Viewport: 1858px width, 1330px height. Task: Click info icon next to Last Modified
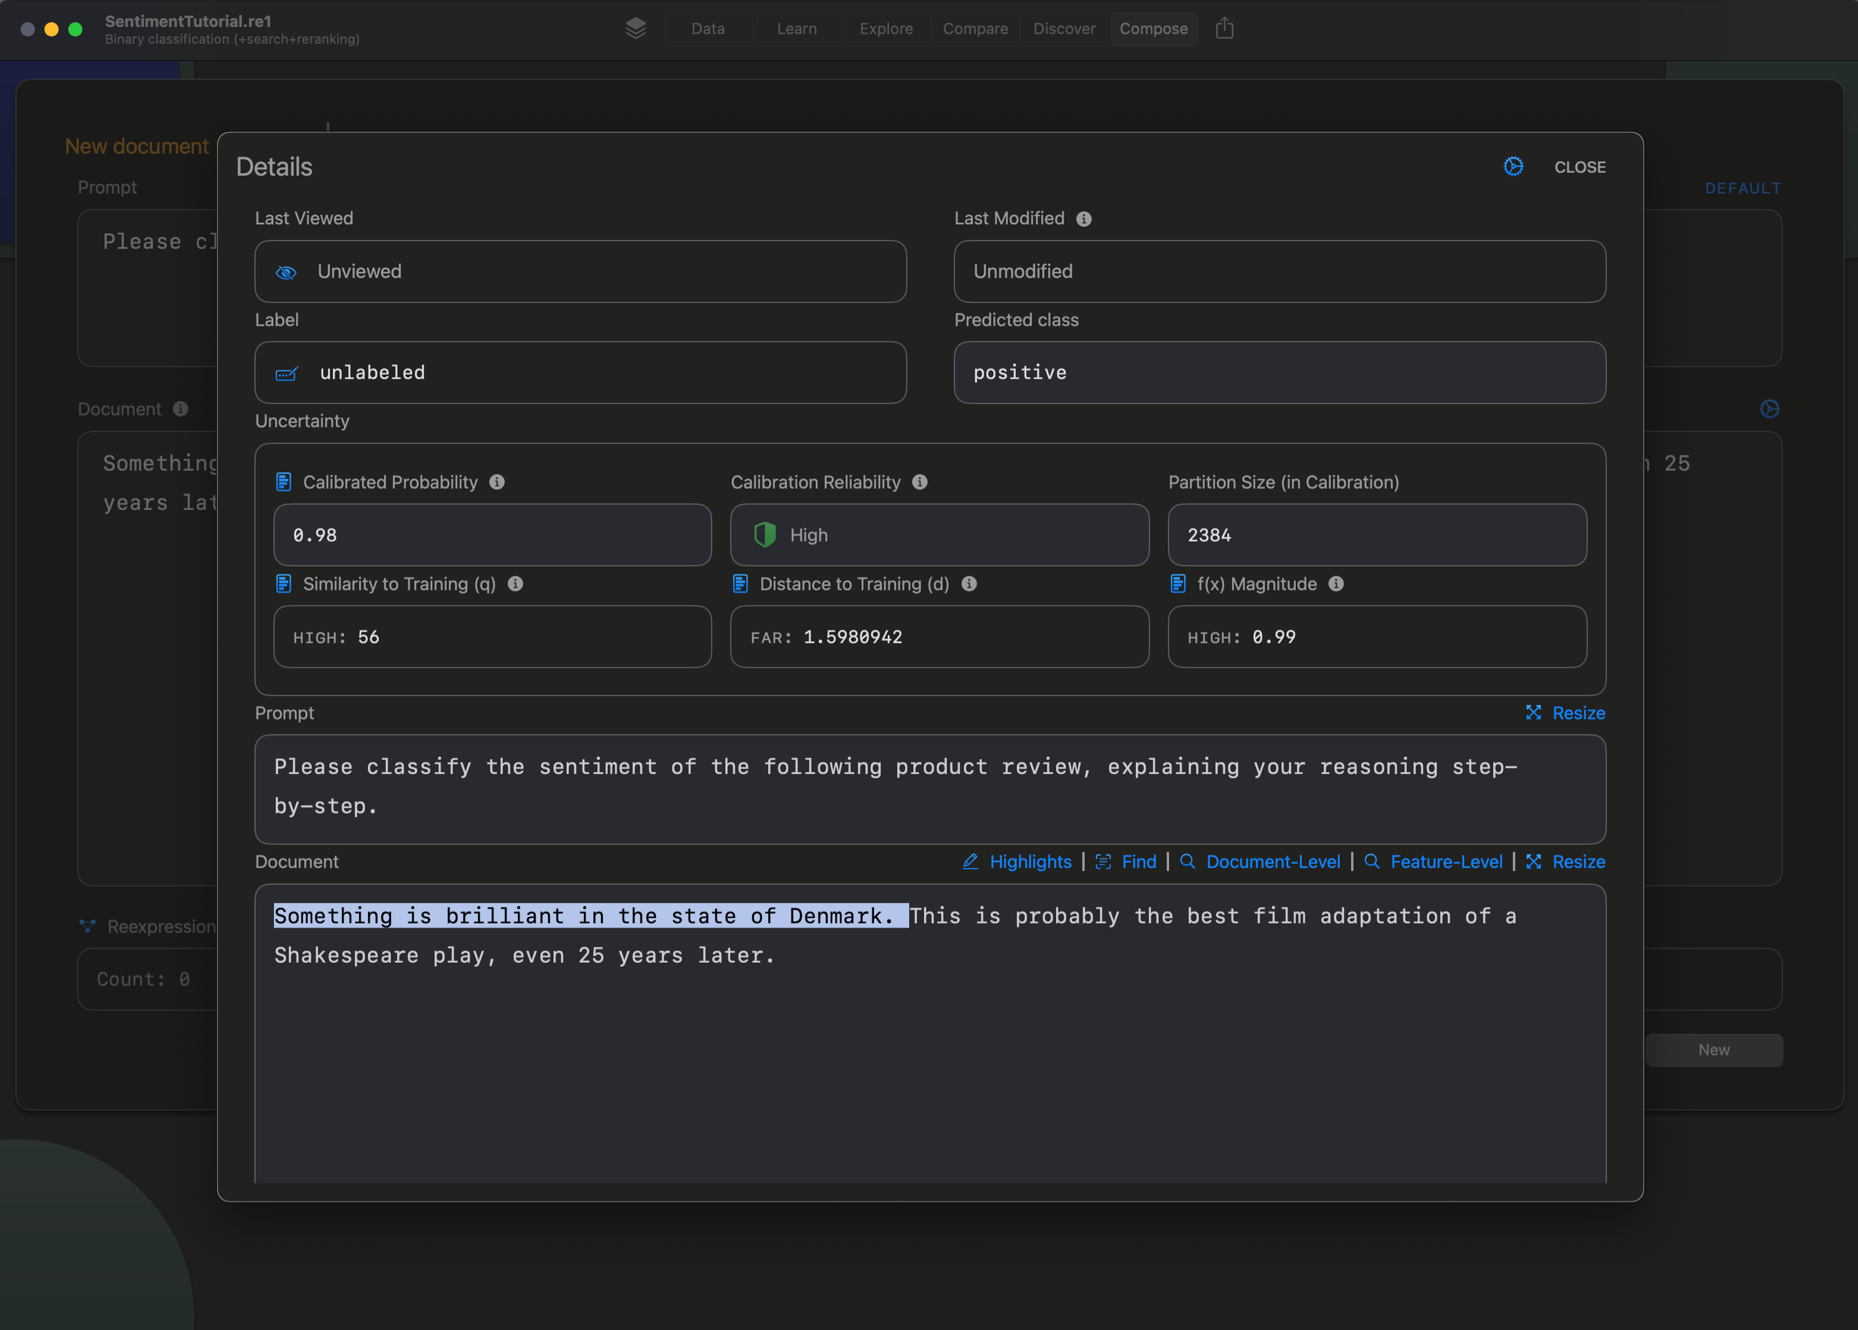pyautogui.click(x=1084, y=219)
